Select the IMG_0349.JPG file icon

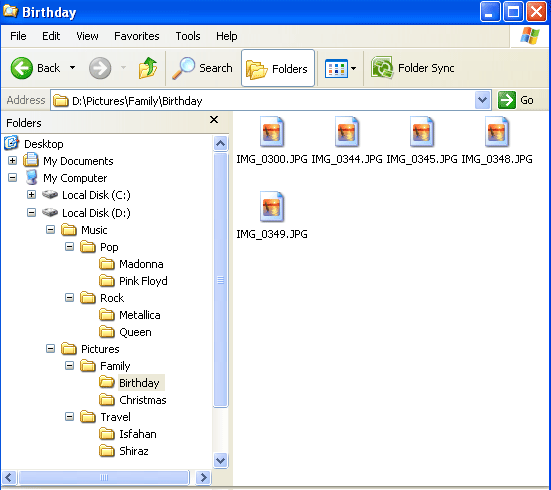coord(272,207)
